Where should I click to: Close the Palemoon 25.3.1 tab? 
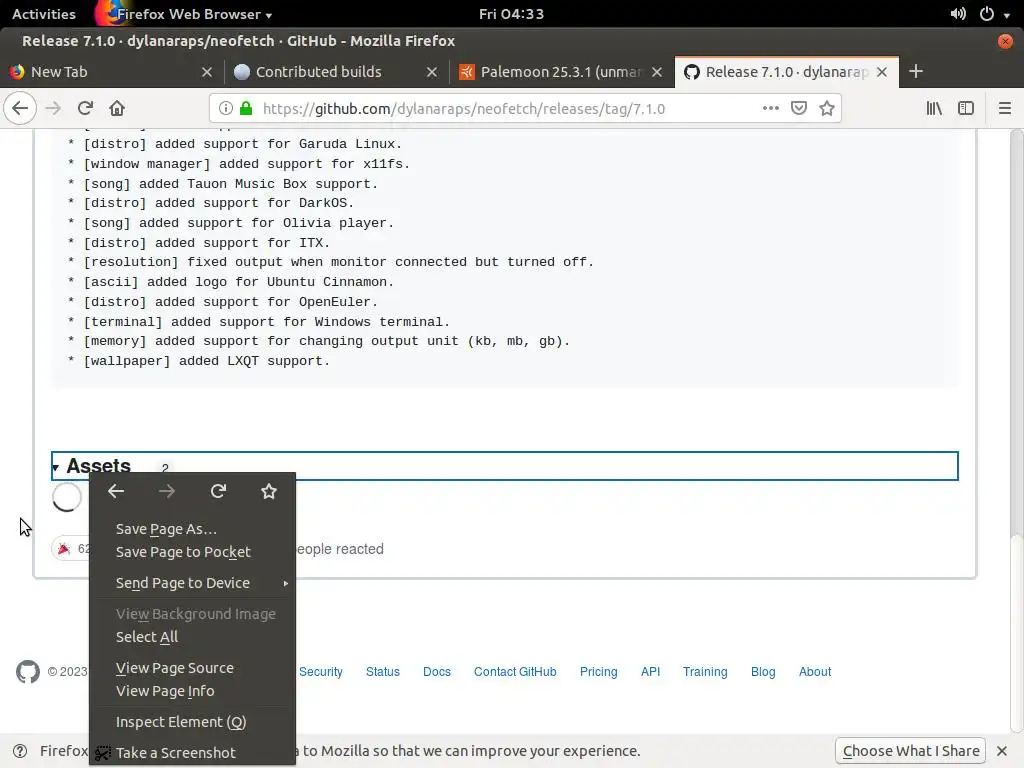[657, 72]
